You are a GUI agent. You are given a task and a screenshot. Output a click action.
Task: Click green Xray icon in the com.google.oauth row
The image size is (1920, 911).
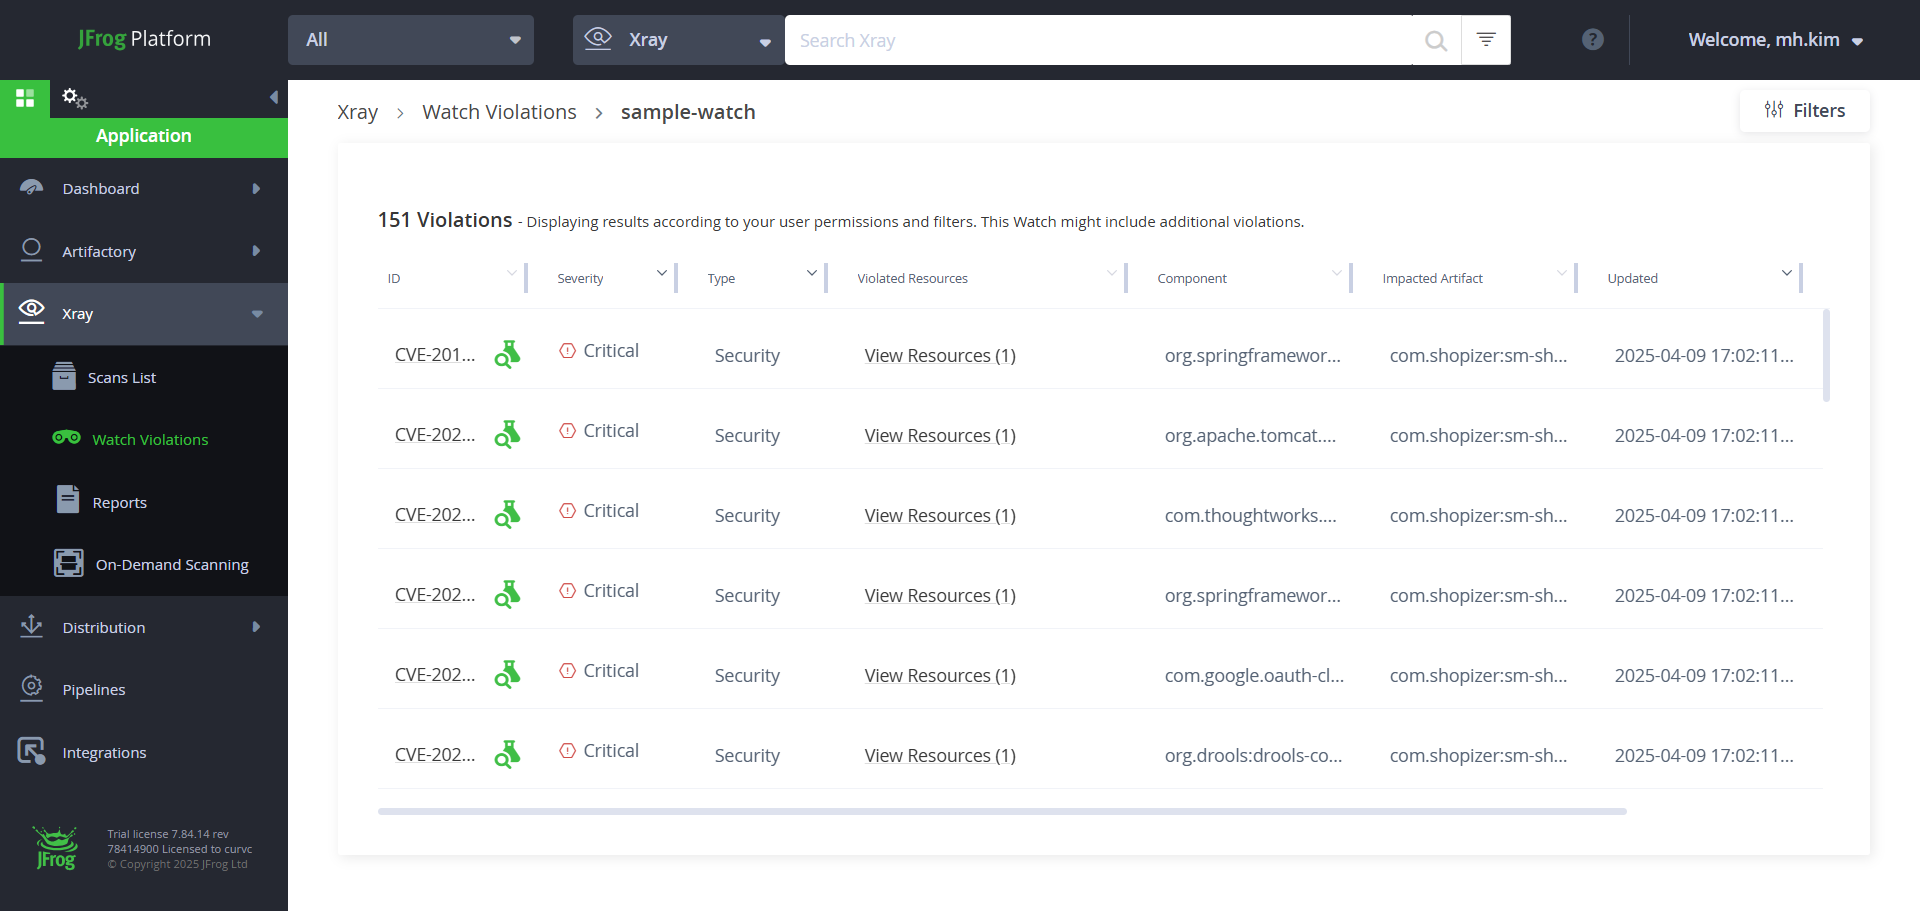tap(508, 674)
